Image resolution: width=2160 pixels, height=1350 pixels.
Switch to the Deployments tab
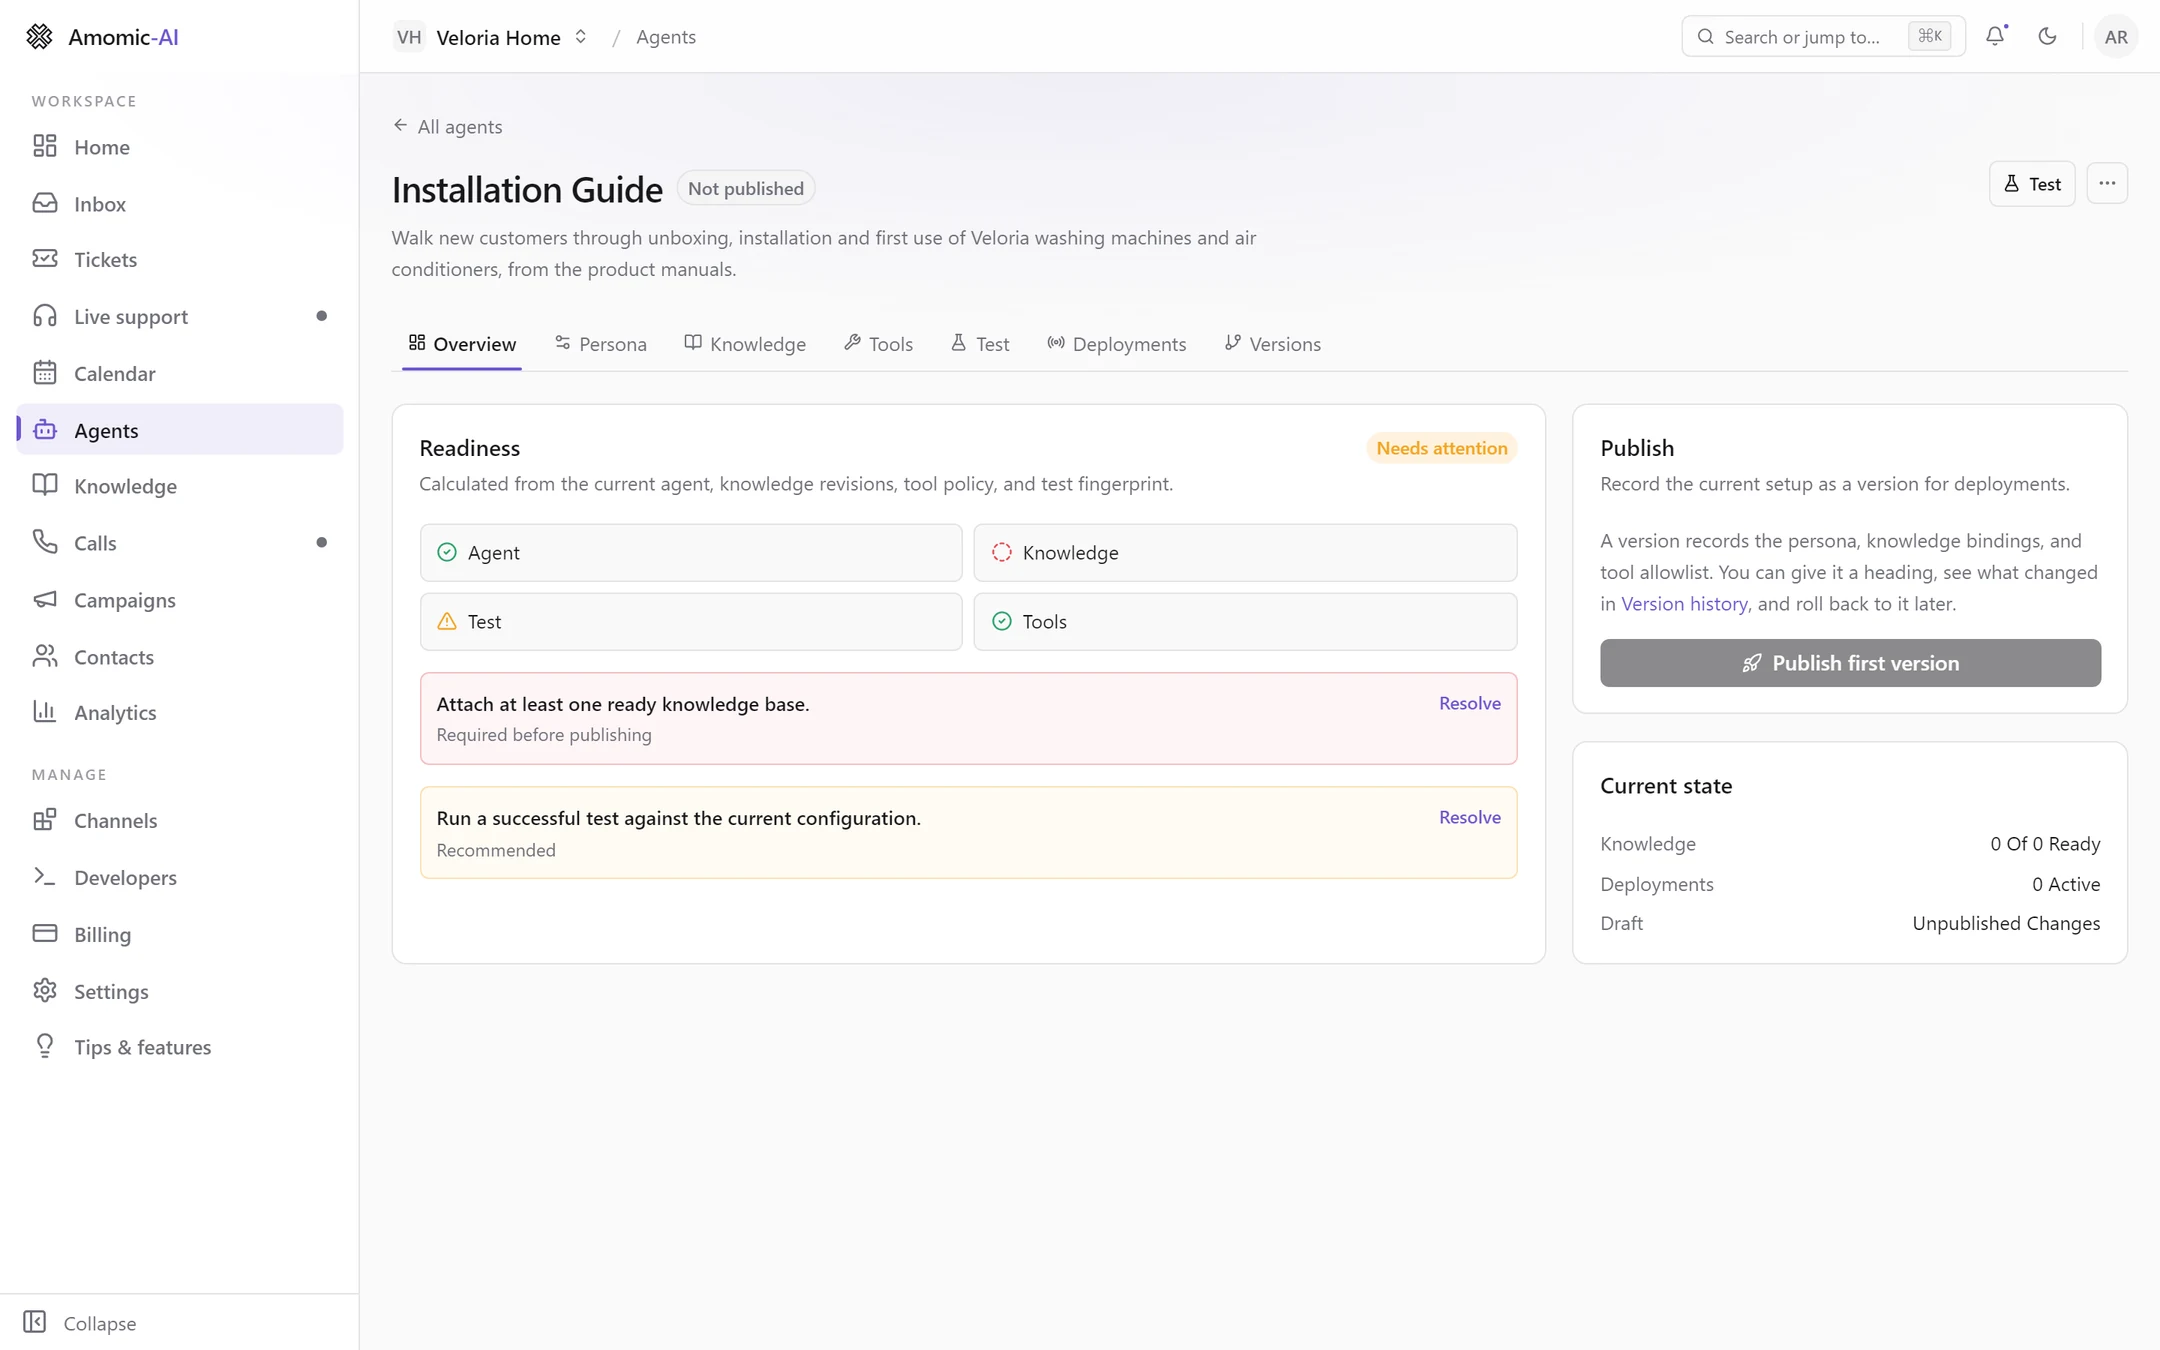point(1116,344)
